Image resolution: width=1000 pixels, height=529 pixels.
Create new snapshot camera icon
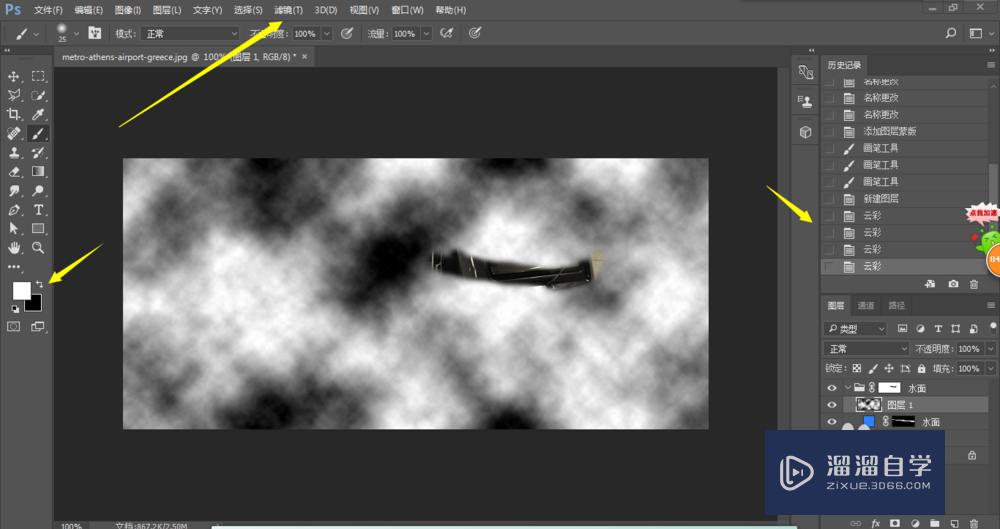pyautogui.click(x=953, y=284)
